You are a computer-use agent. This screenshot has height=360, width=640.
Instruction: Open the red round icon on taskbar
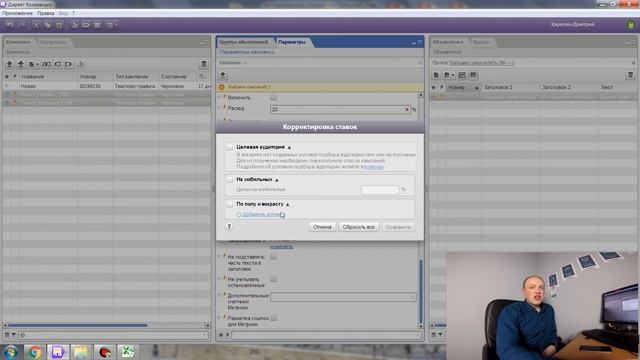click(104, 352)
